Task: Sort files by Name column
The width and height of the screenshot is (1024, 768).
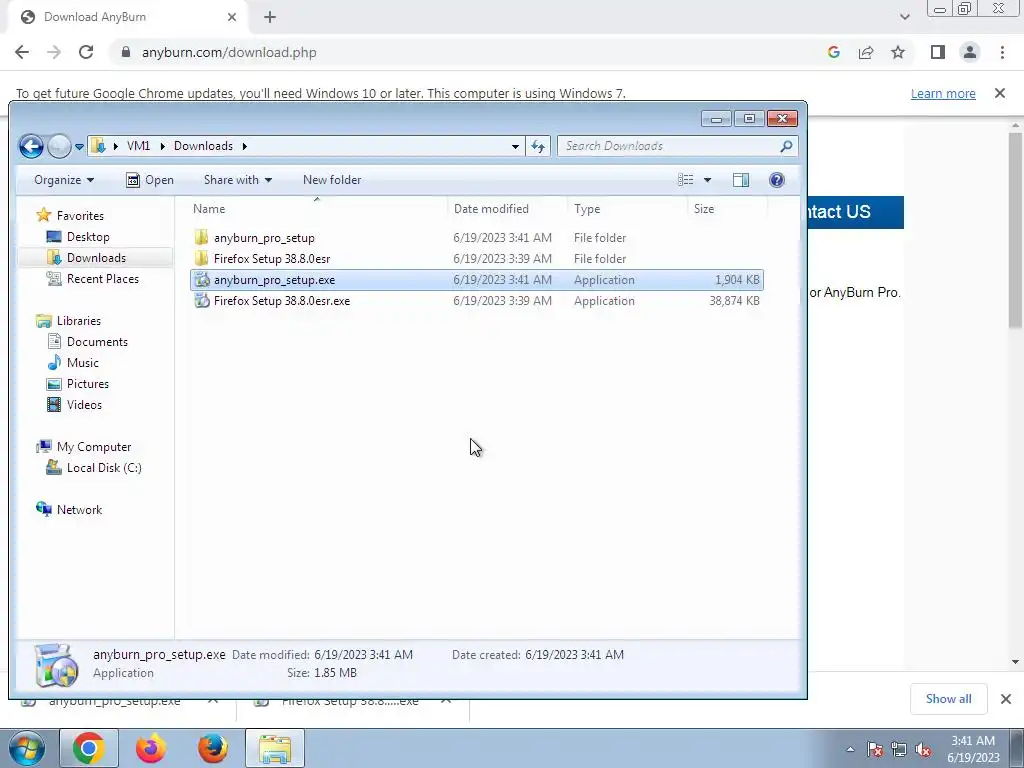Action: point(317,209)
